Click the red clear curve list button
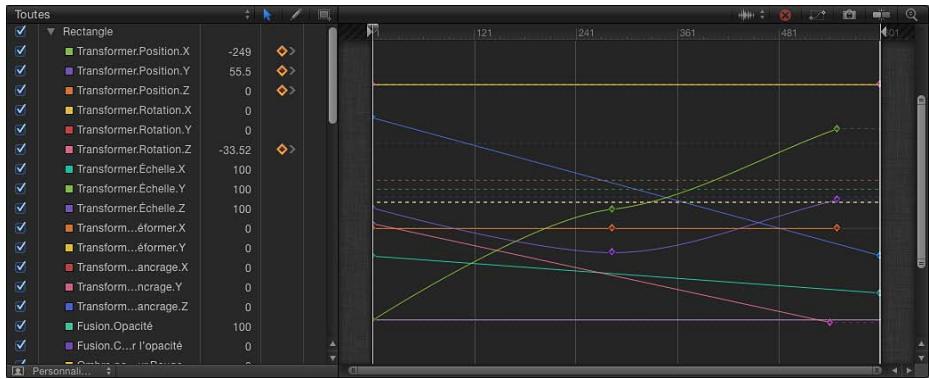 tap(785, 15)
